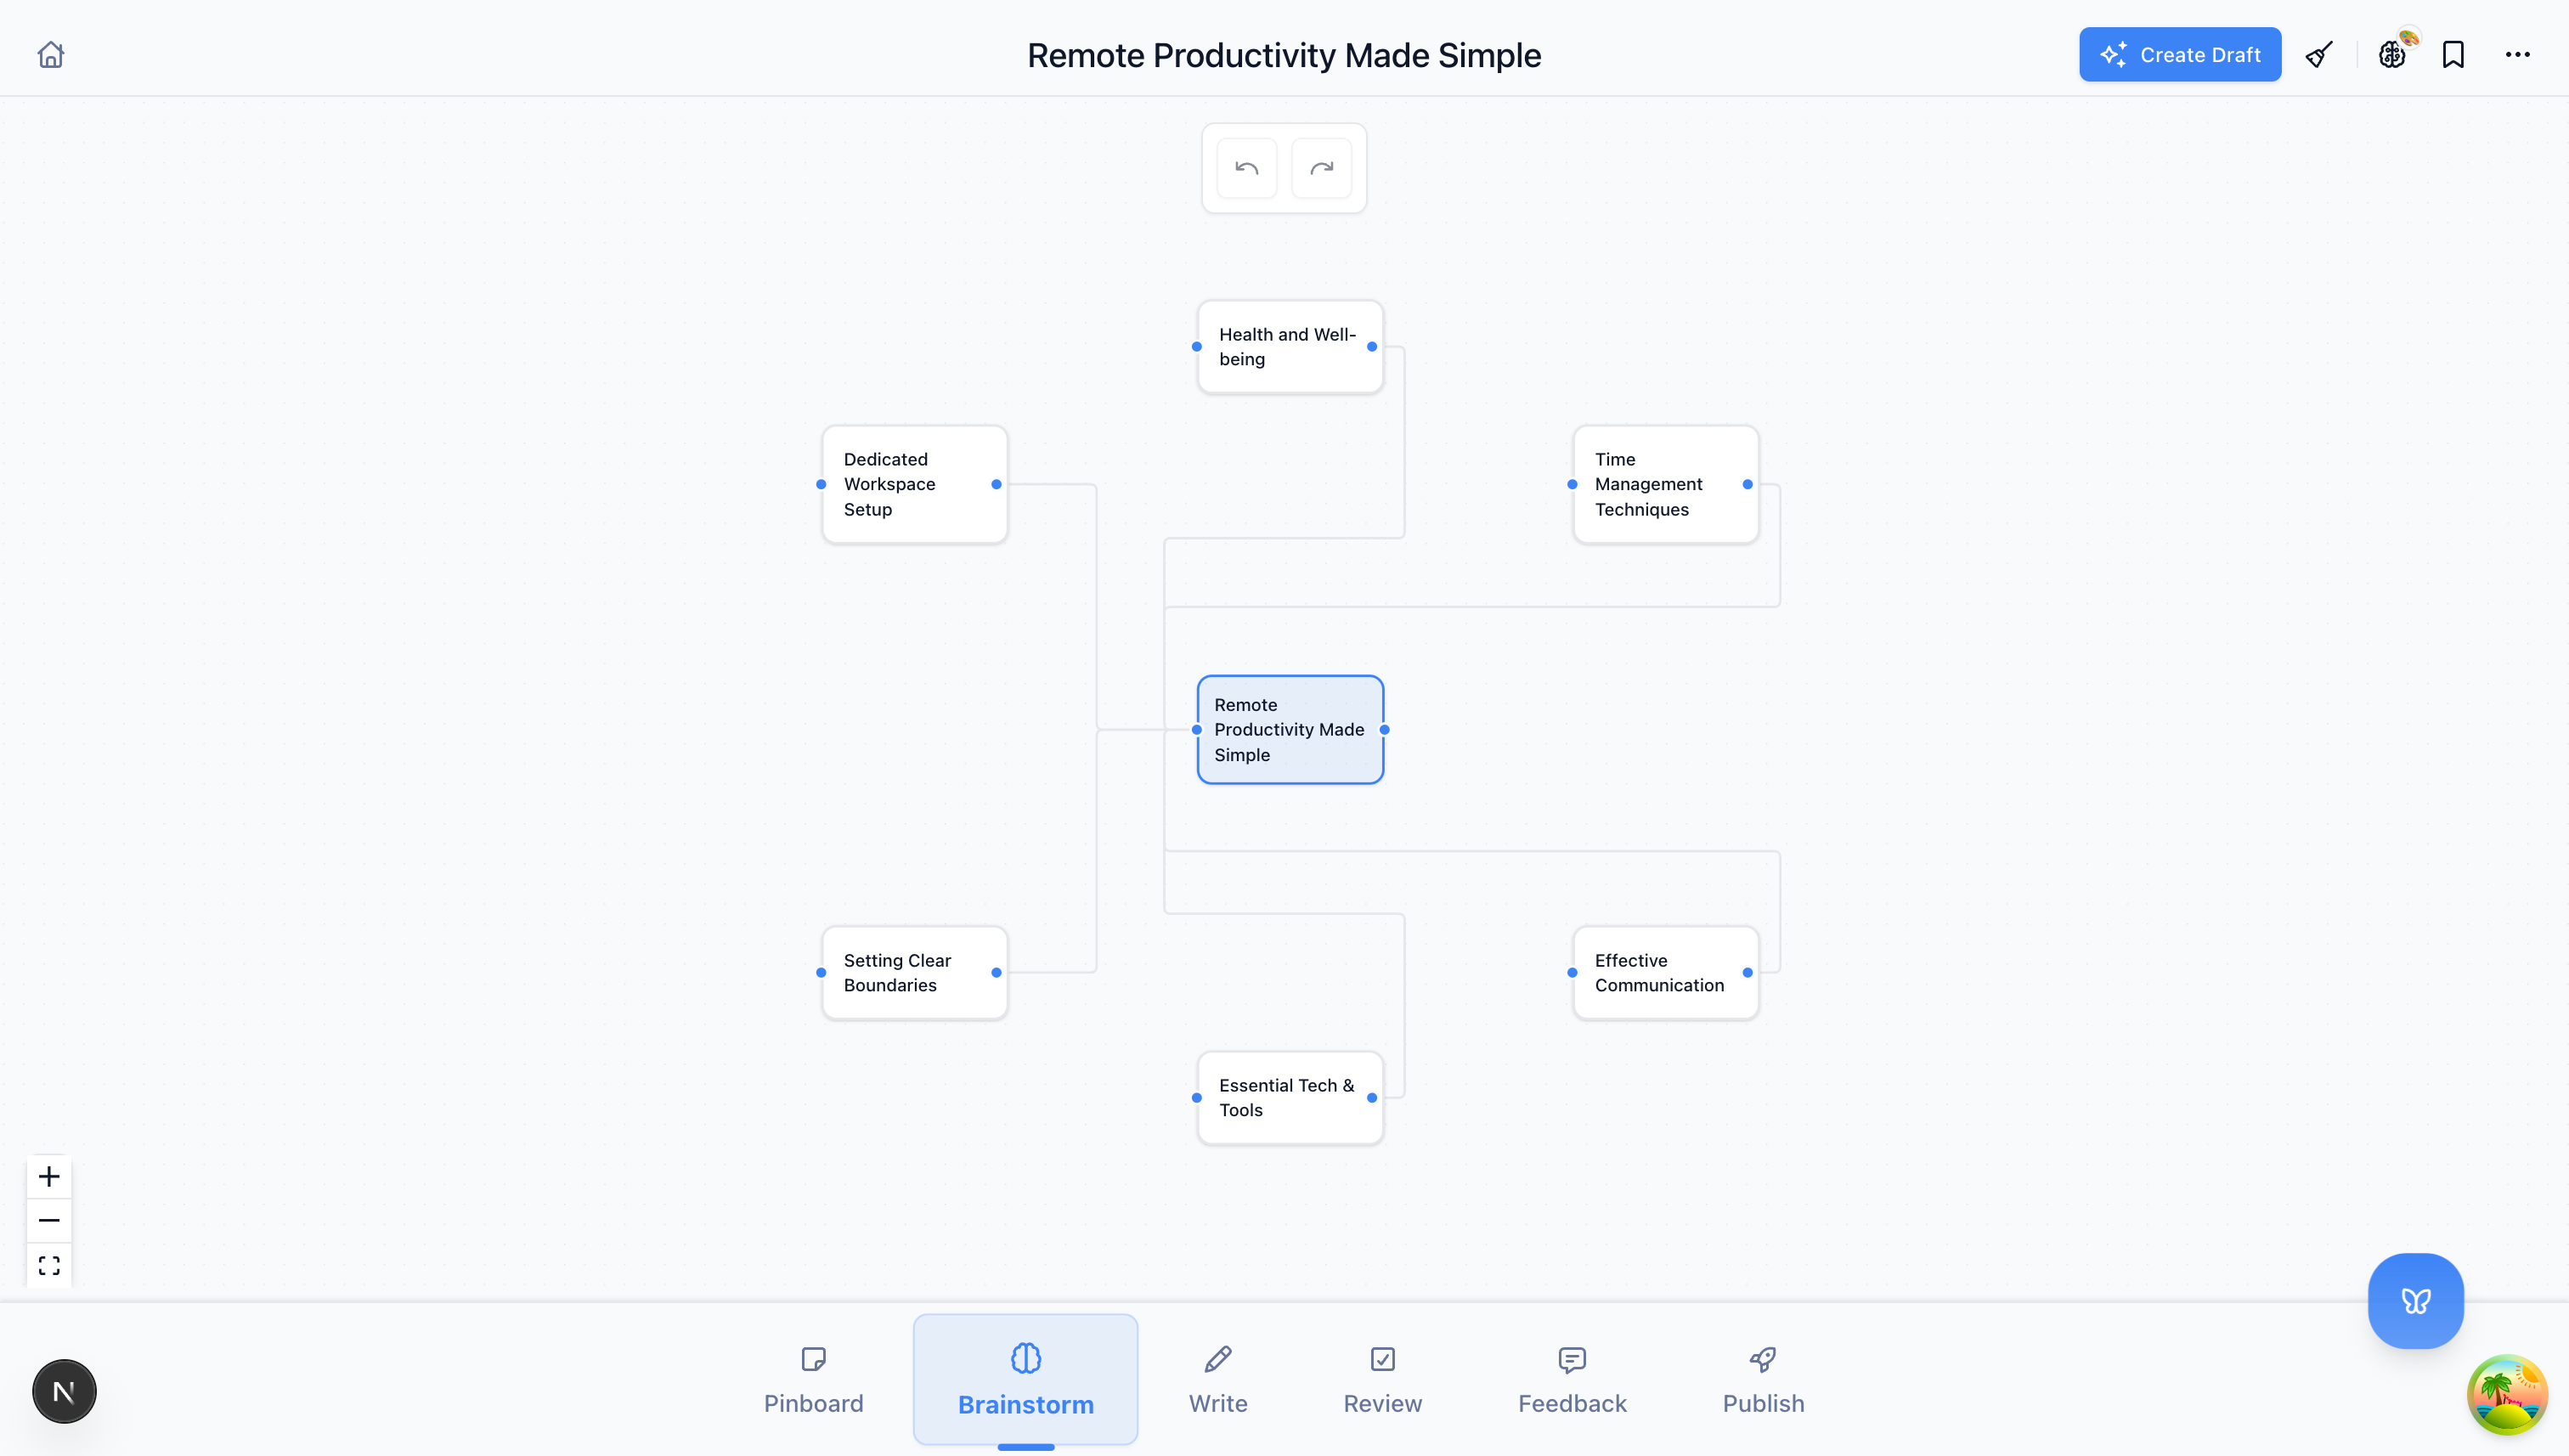
Task: Select the cleanup broom tool
Action: (x=2318, y=54)
